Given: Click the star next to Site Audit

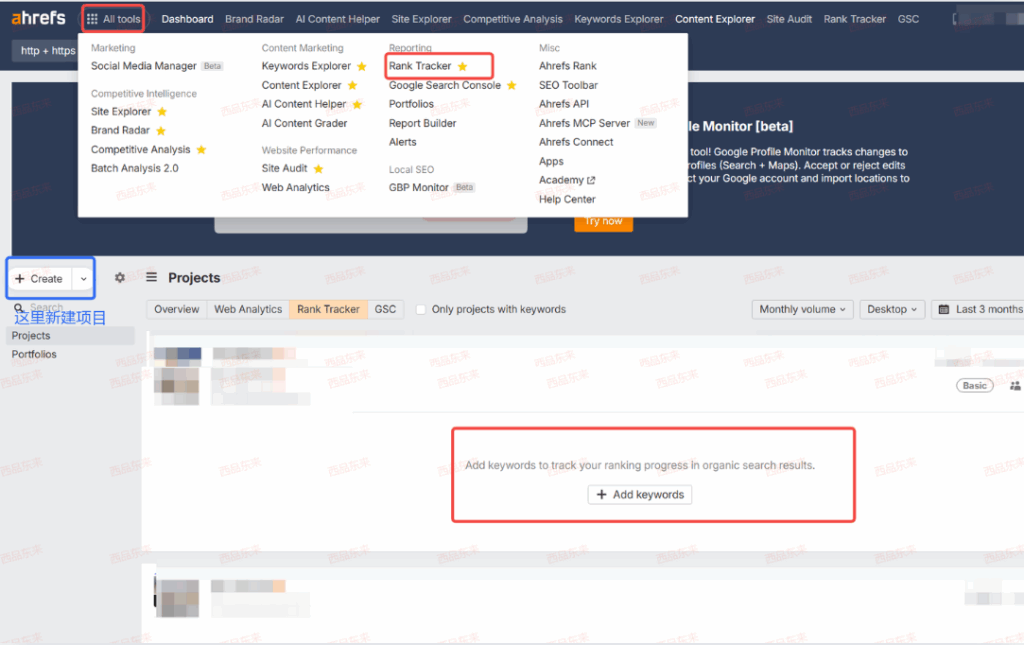Looking at the screenshot, I should tap(319, 169).
